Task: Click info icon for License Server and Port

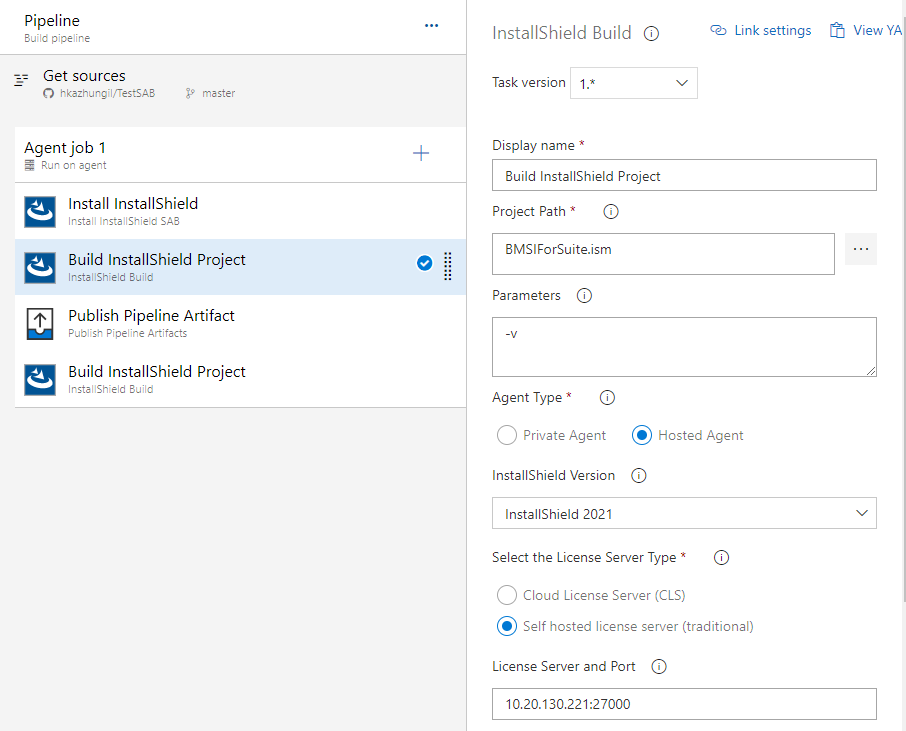Action: tap(659, 667)
